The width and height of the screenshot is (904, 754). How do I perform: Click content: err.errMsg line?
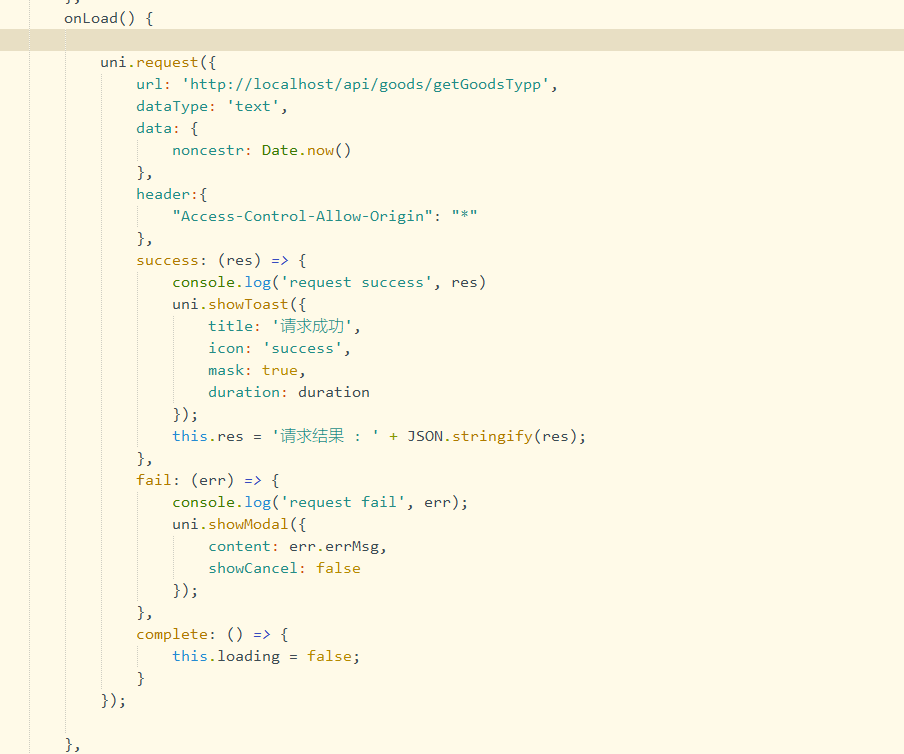click(297, 546)
